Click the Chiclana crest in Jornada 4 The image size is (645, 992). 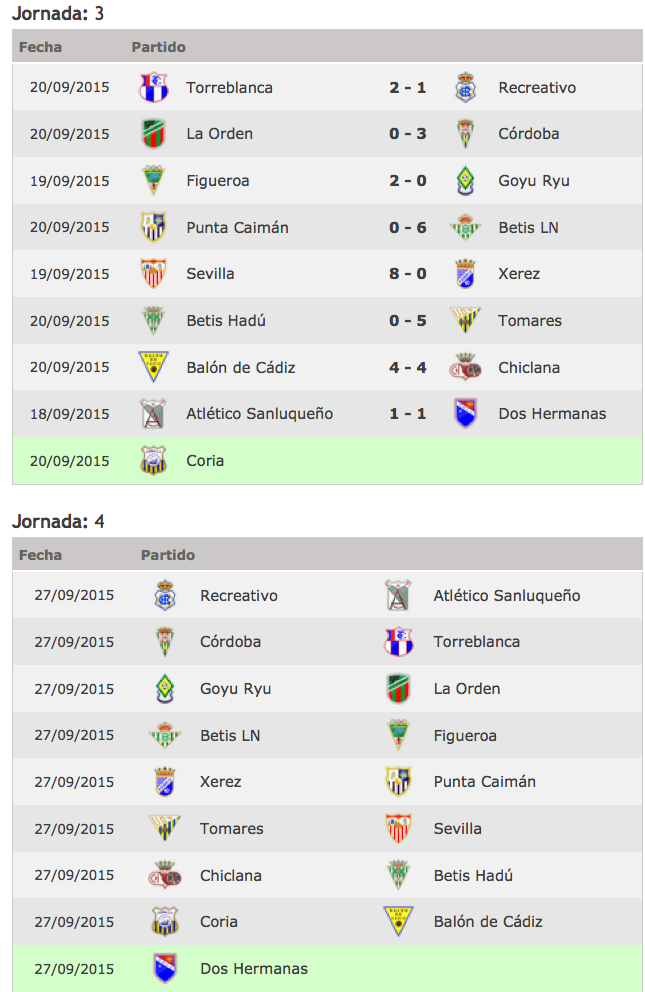click(x=165, y=875)
